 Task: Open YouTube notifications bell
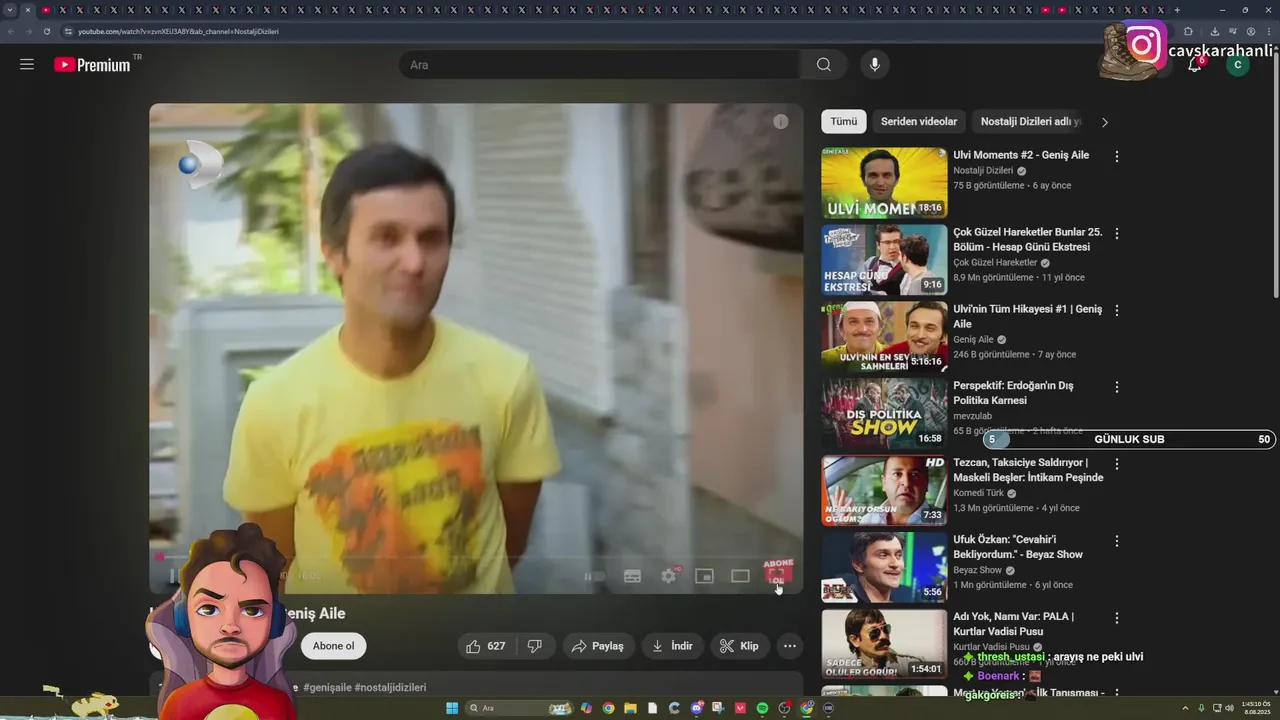[1194, 65]
